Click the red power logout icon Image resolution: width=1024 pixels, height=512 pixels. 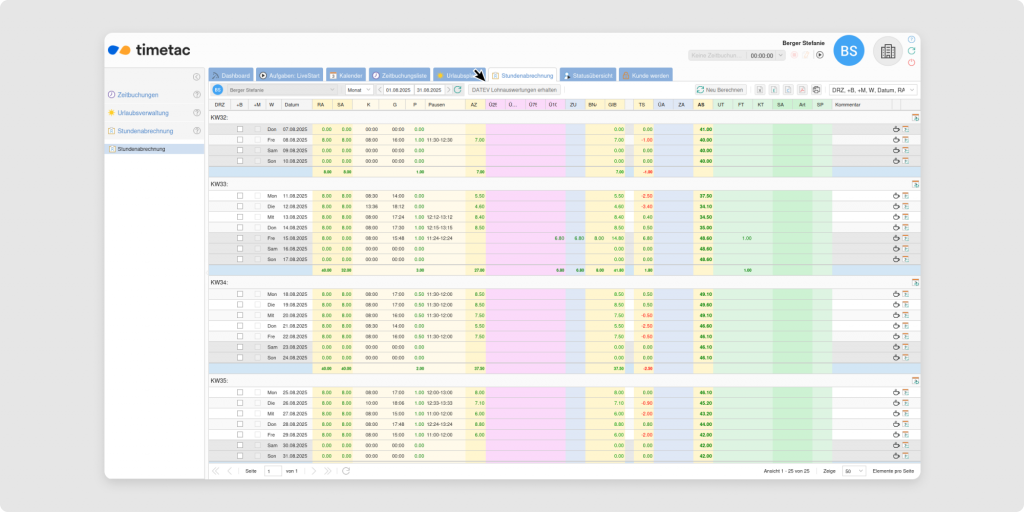911,63
